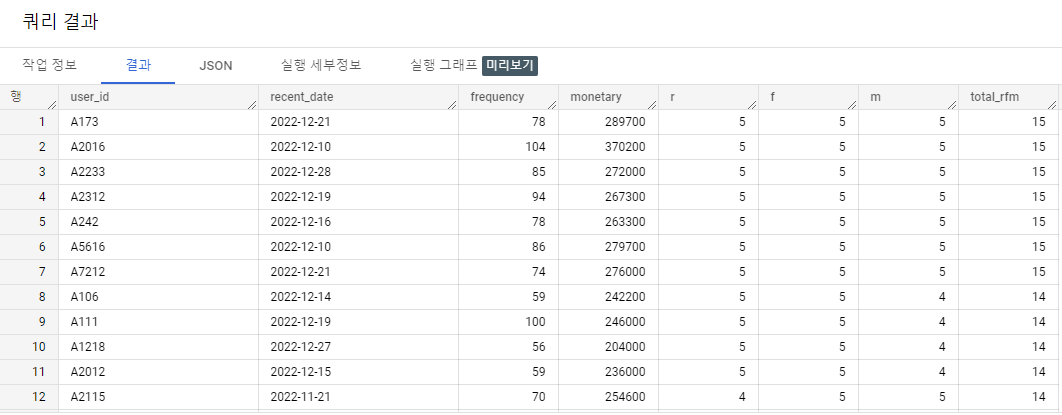Select the A1218 user_id cell
This screenshot has width=1062, height=415.
(158, 347)
